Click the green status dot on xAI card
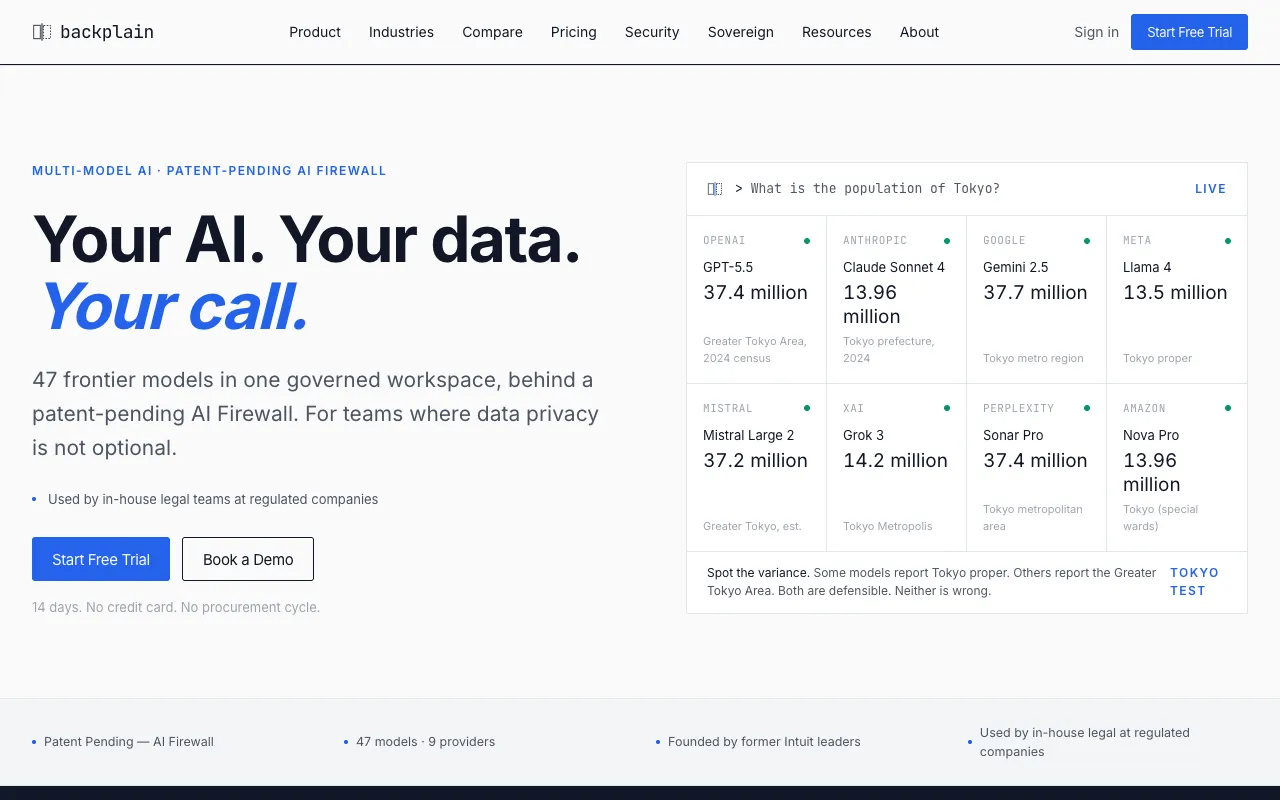The height and width of the screenshot is (800, 1280). coord(947,408)
